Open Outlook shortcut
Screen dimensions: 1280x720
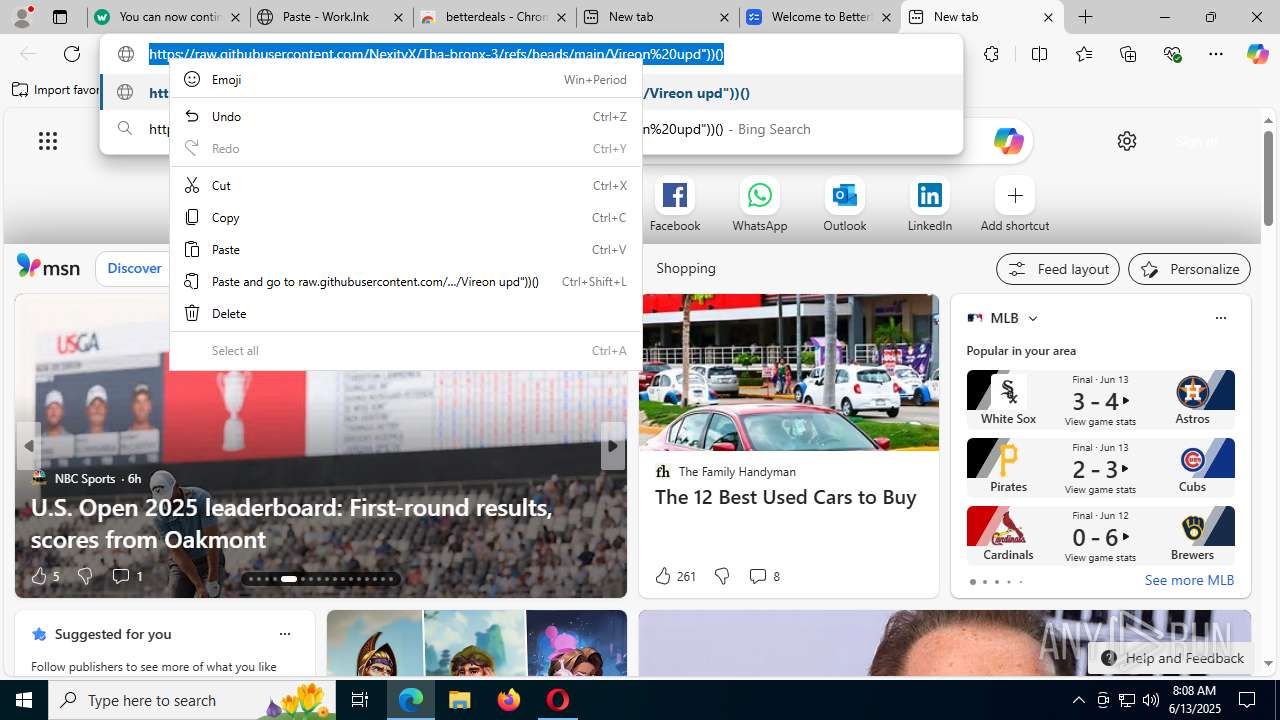click(845, 205)
